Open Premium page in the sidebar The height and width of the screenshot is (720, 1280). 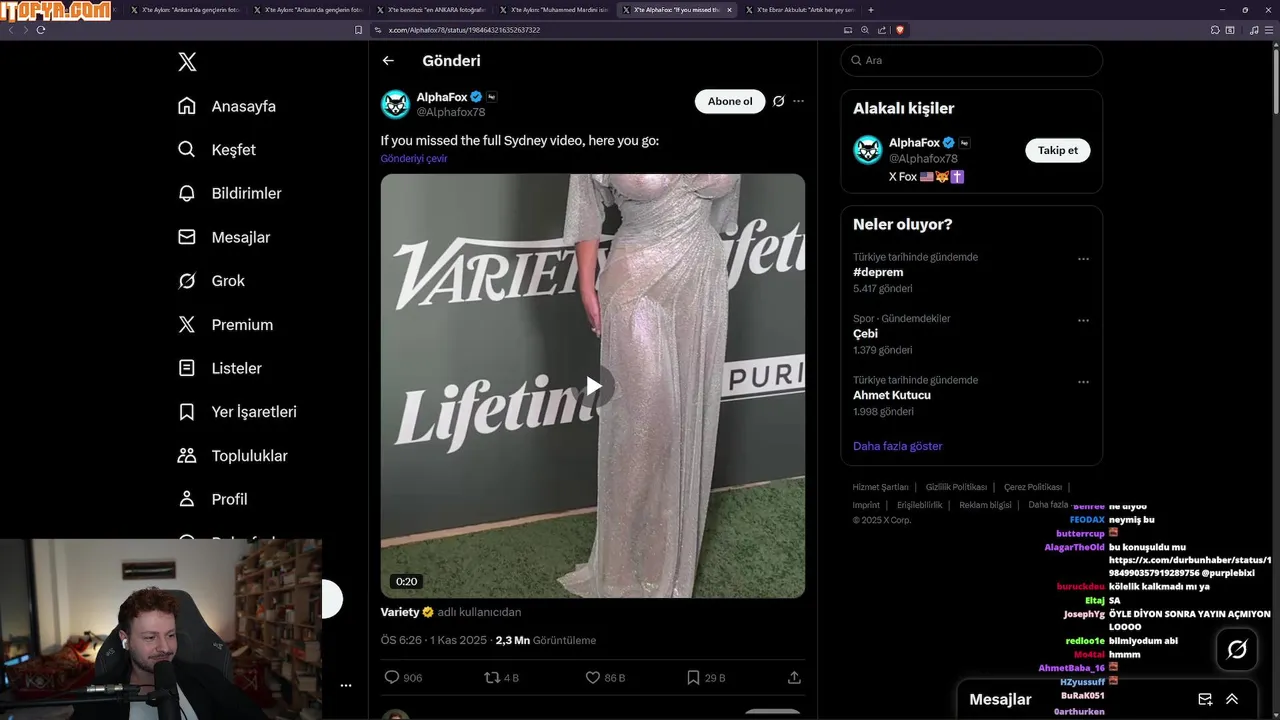(x=225, y=325)
